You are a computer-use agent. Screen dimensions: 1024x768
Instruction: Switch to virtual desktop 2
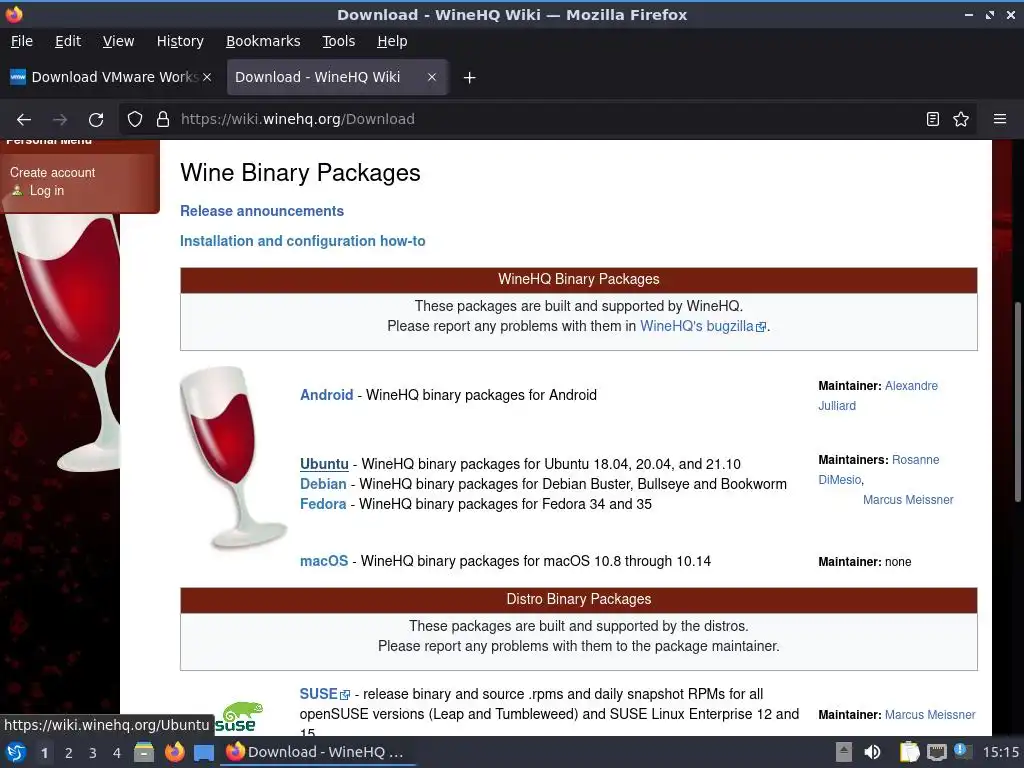point(69,753)
